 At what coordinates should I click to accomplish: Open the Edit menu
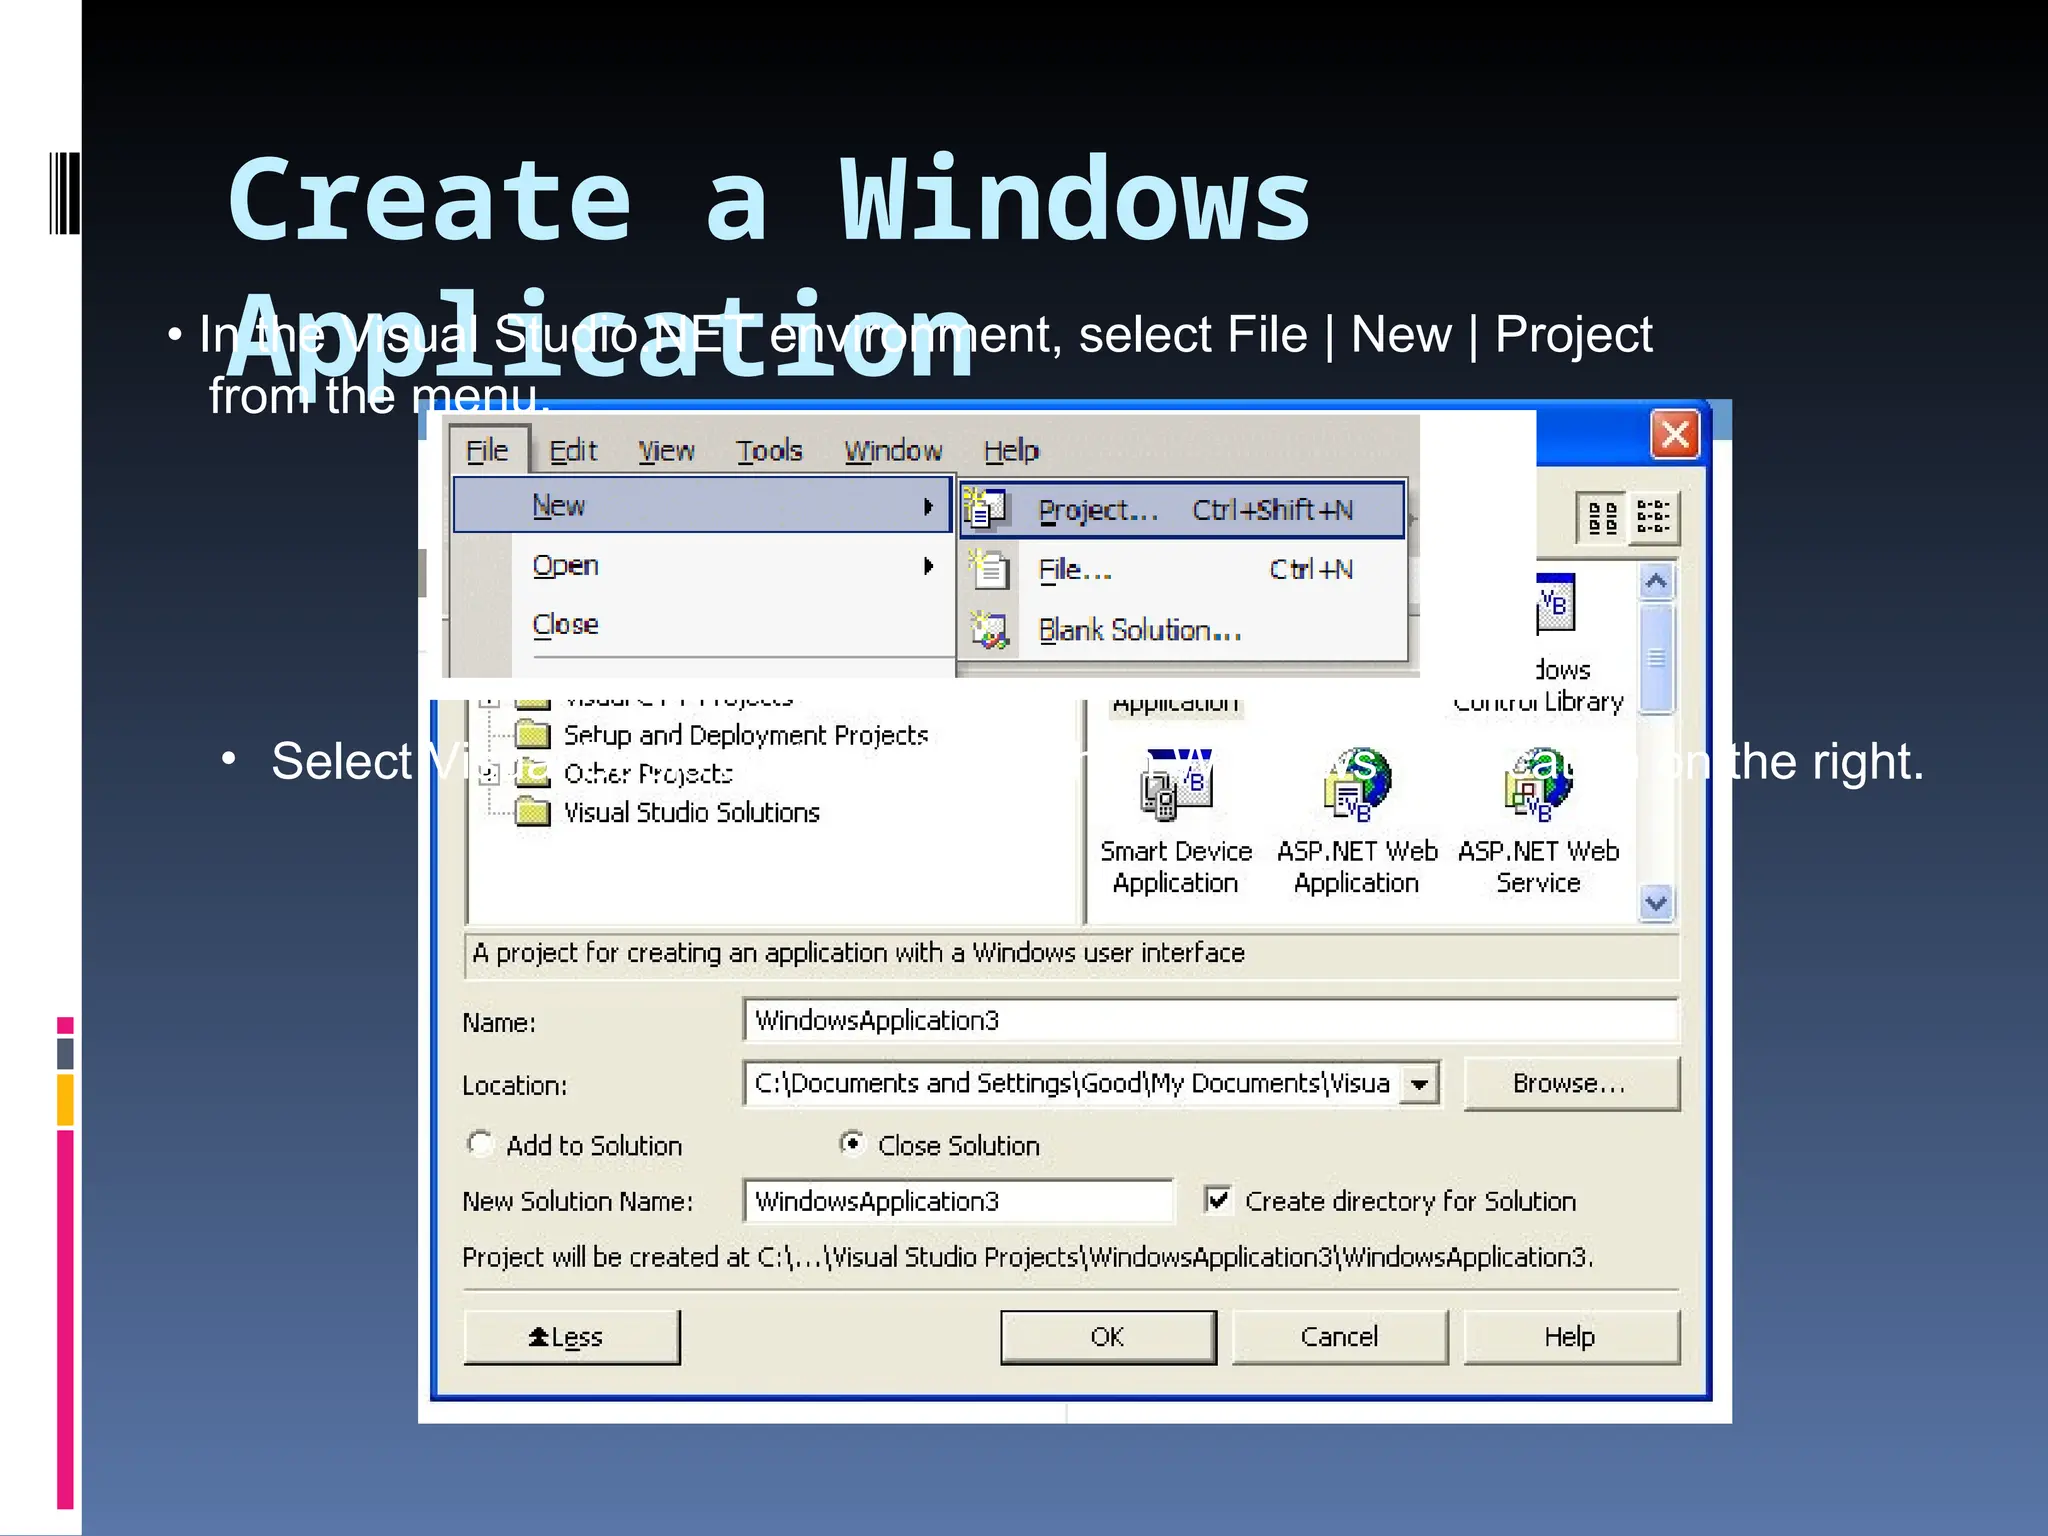coord(573,451)
